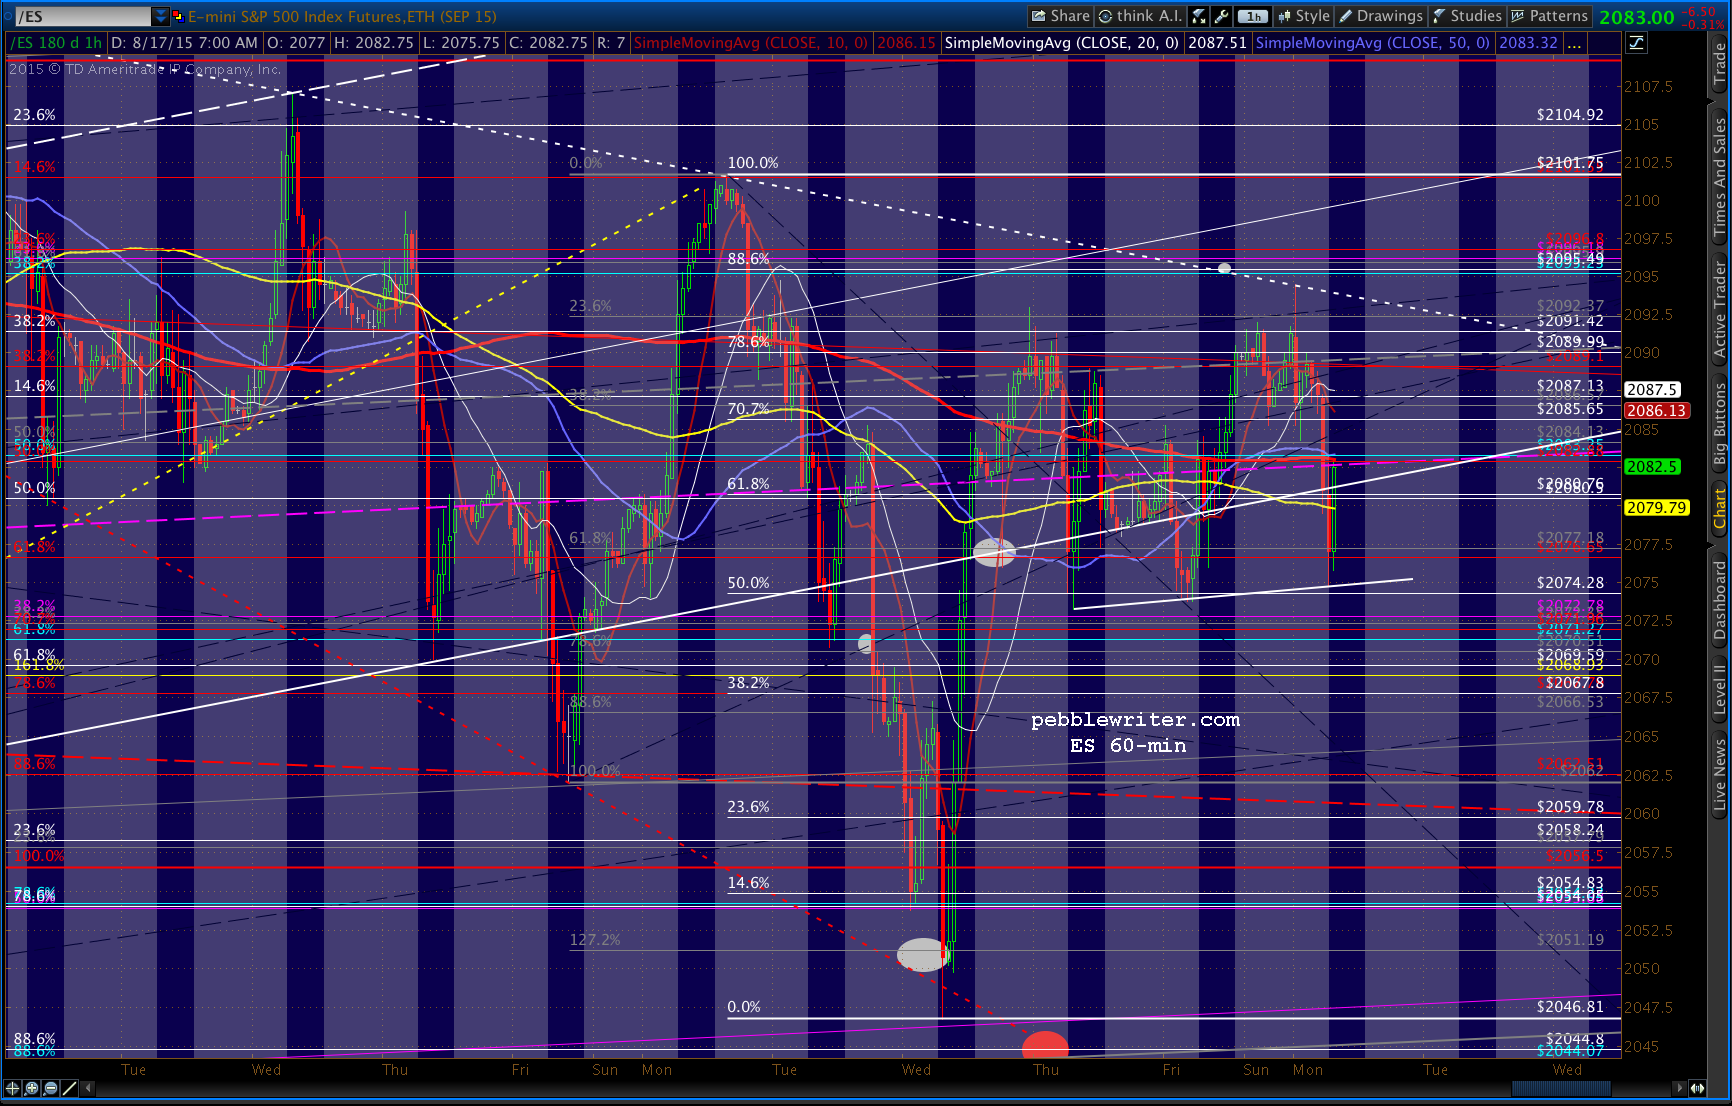The image size is (1732, 1106).
Task: Open the Style menu
Action: (x=1304, y=16)
